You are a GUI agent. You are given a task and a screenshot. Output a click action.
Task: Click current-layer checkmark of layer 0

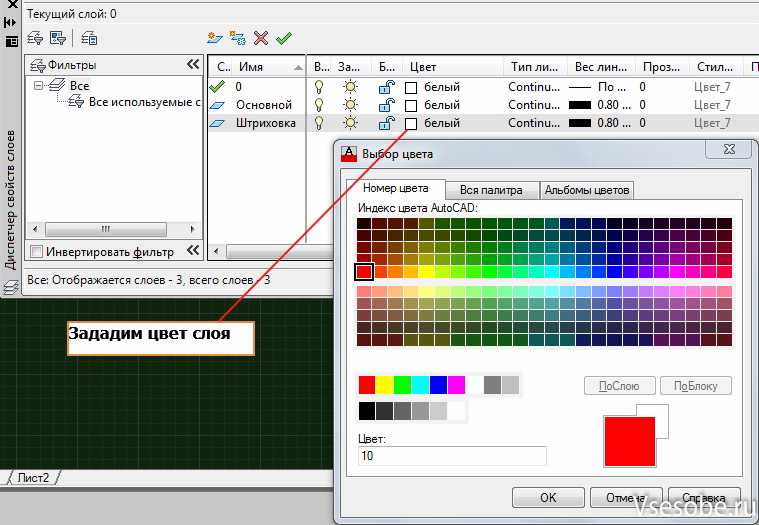point(217,87)
